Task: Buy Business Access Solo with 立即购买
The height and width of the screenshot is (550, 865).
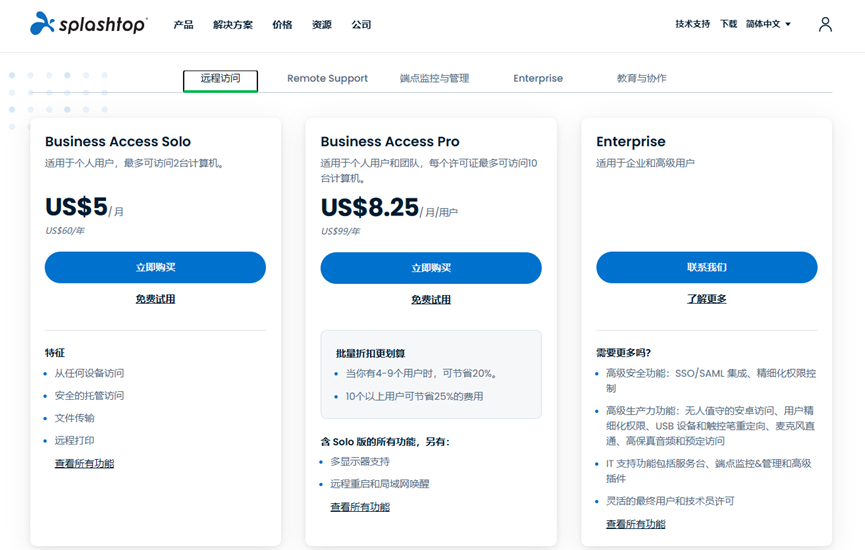Action: click(155, 268)
